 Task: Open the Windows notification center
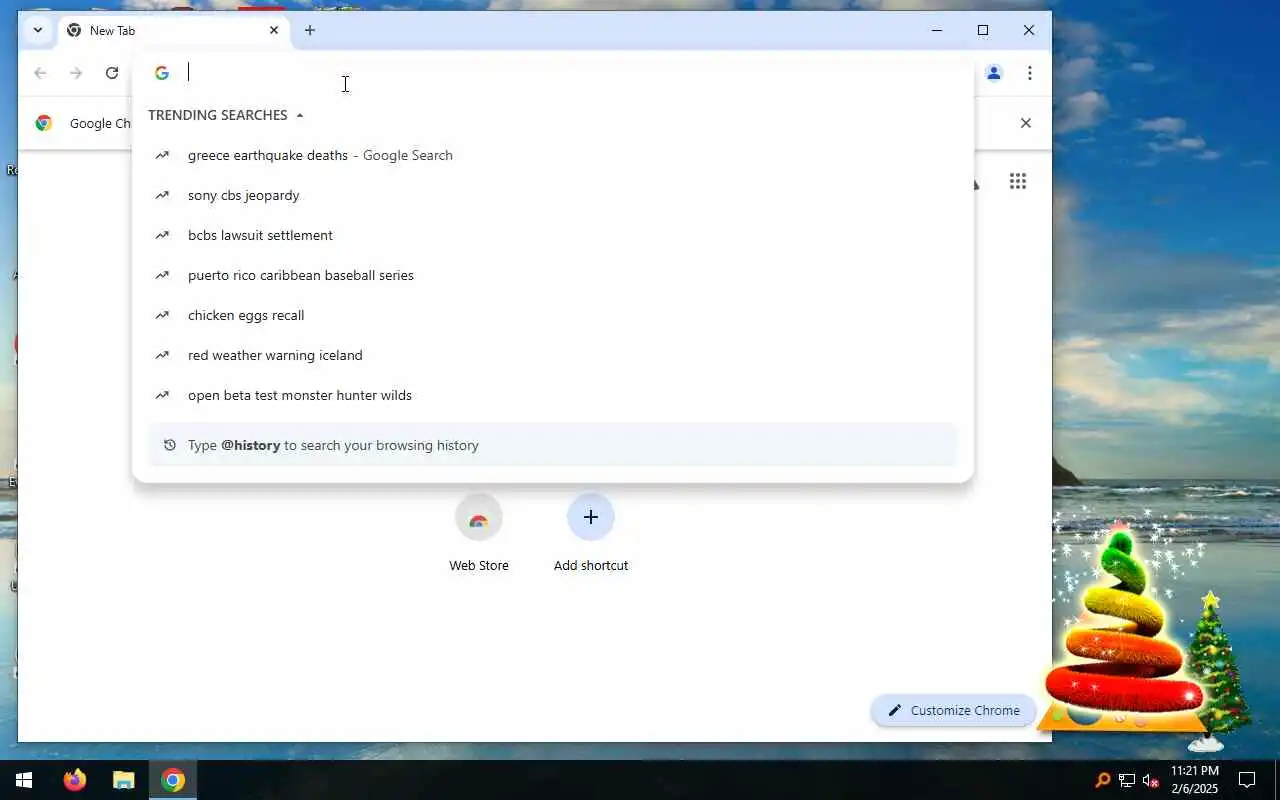click(1247, 780)
